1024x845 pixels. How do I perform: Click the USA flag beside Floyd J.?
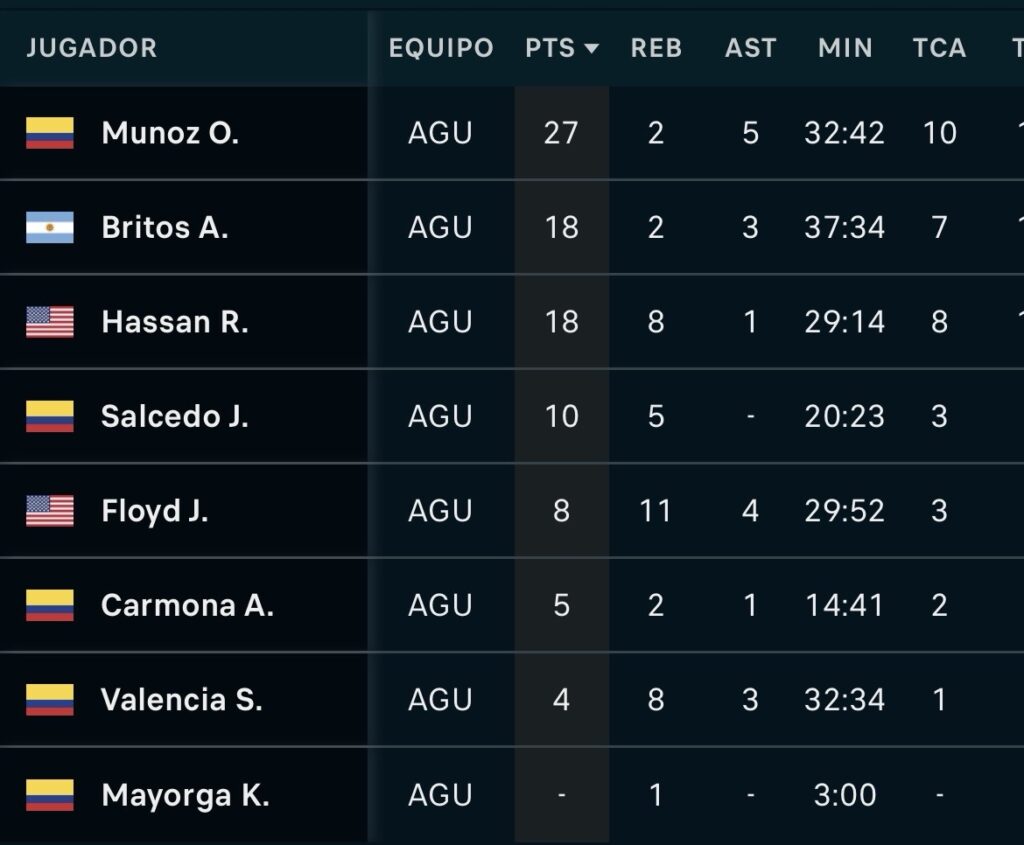50,511
